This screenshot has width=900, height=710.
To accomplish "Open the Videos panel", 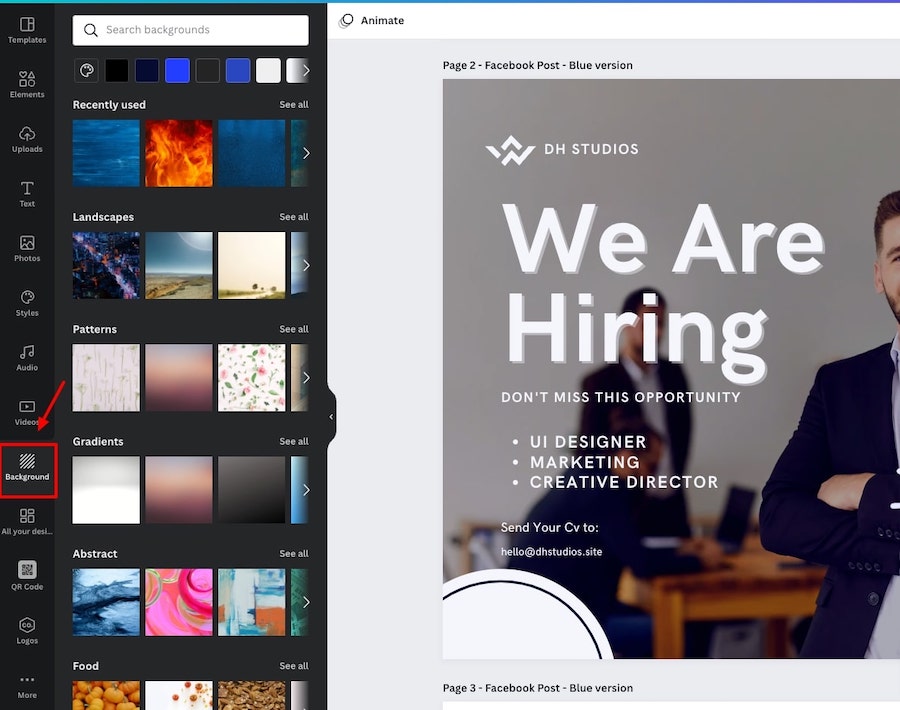I will (27, 413).
